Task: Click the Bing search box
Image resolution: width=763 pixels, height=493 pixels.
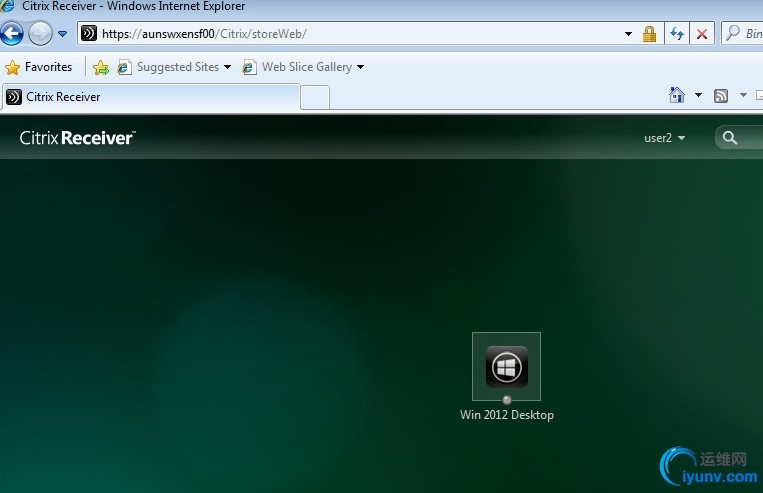Action: [743, 34]
